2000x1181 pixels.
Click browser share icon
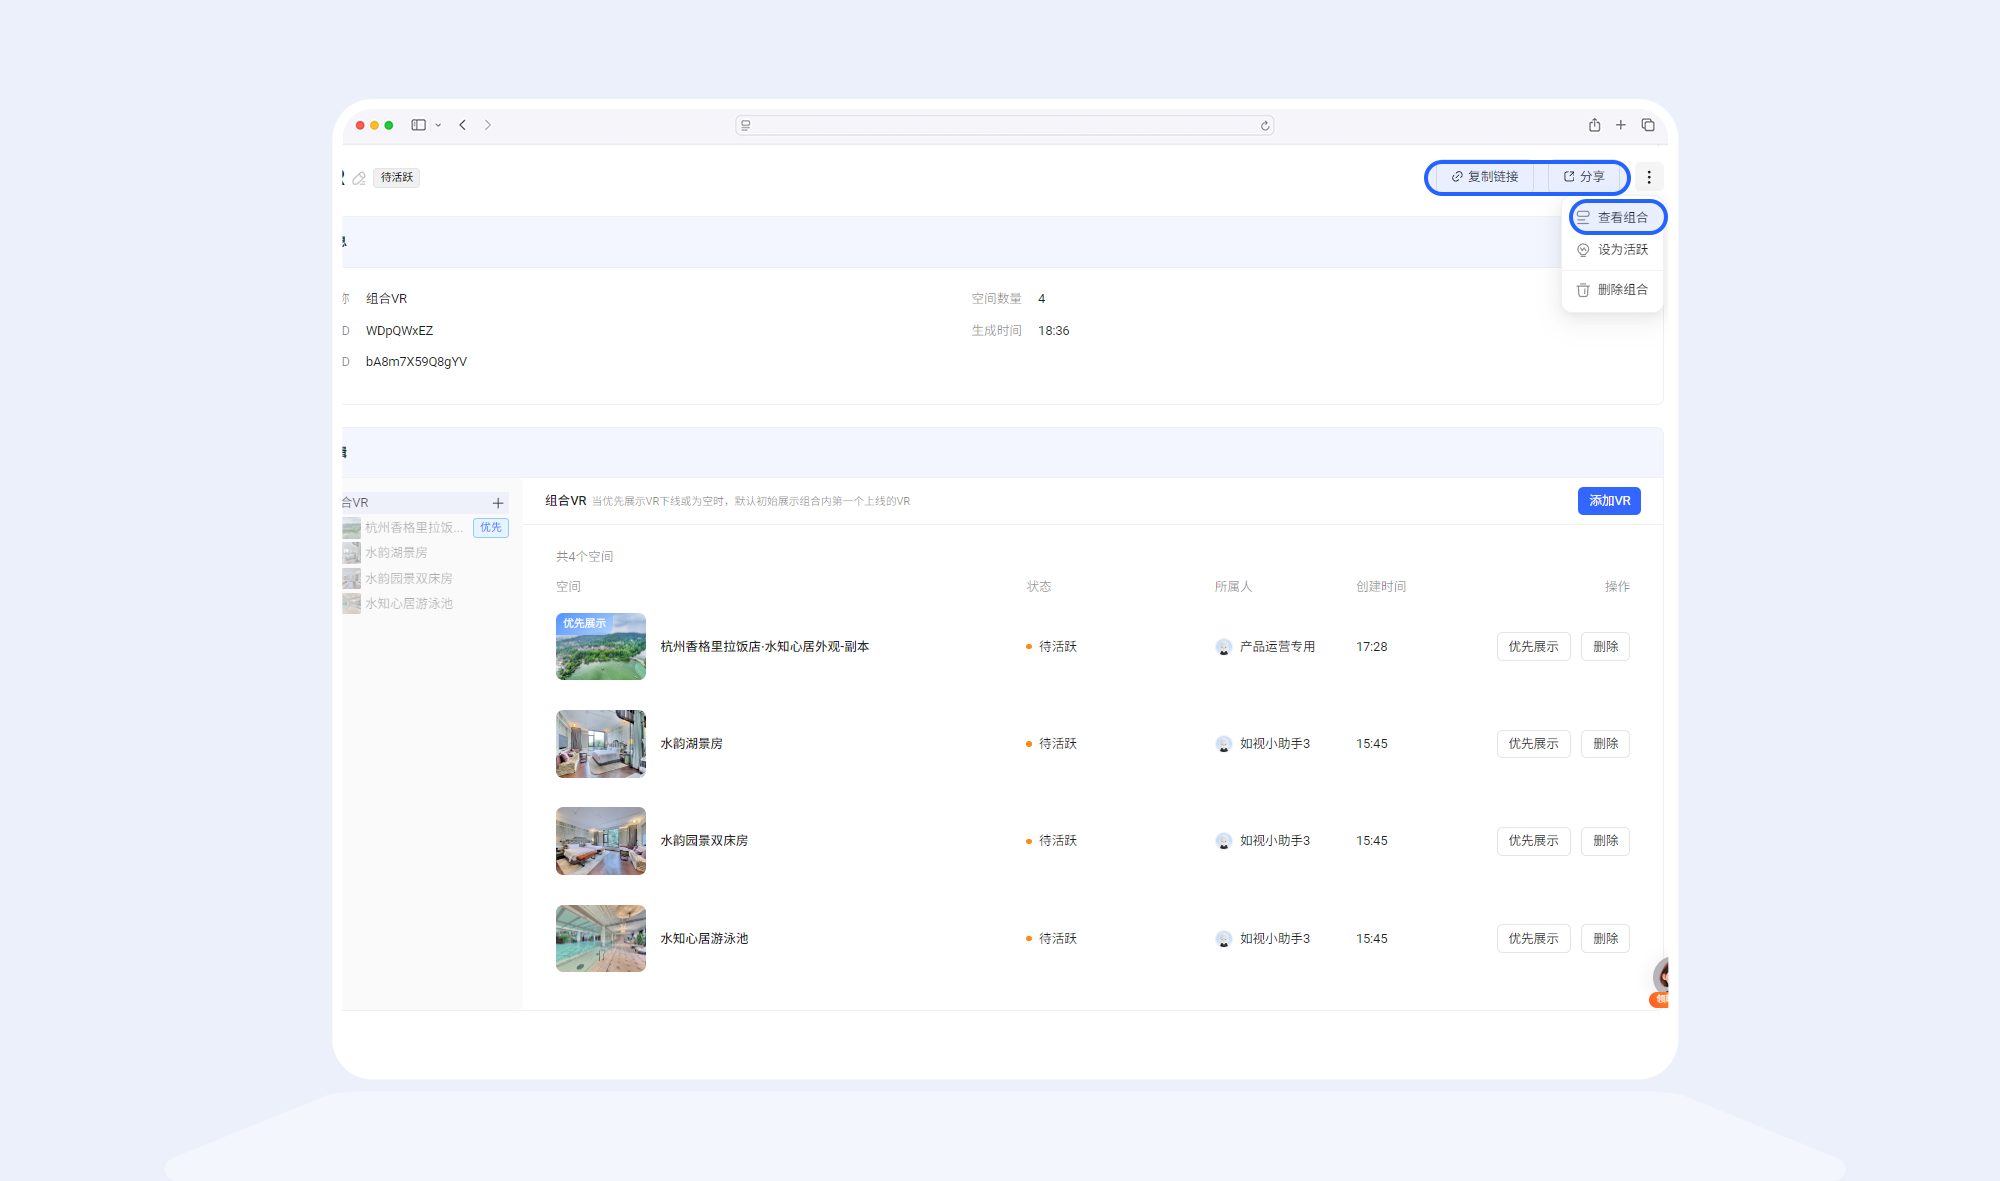(x=1594, y=125)
